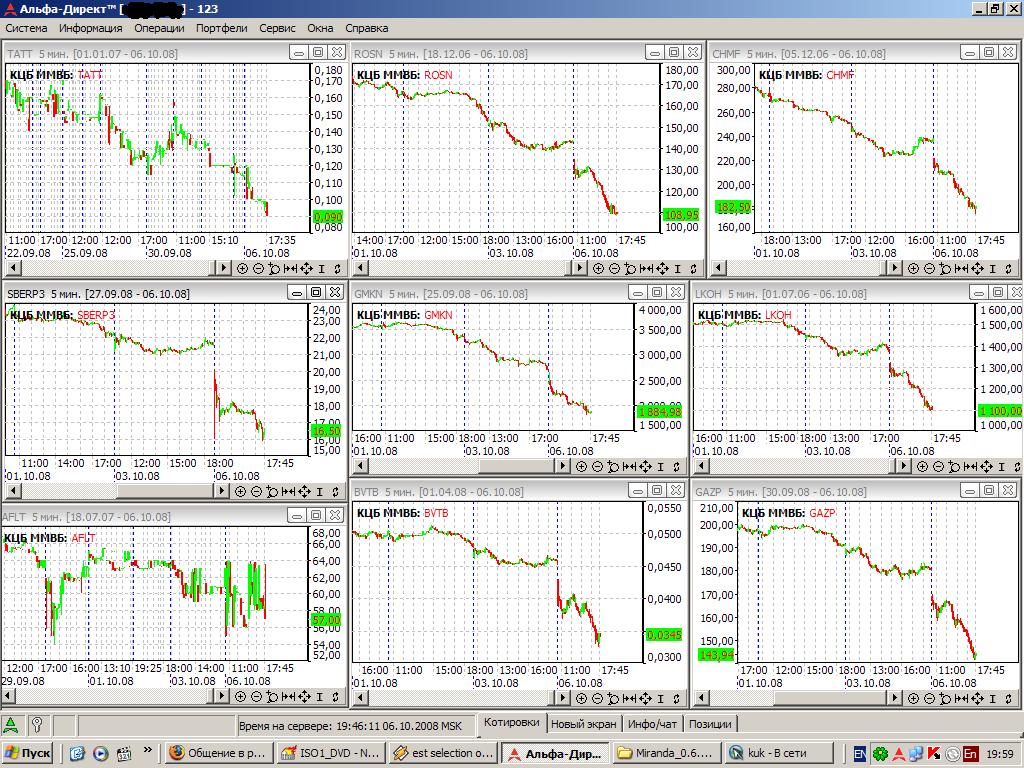Pick the pan arrows tool in ROSN chart

(x=662, y=268)
